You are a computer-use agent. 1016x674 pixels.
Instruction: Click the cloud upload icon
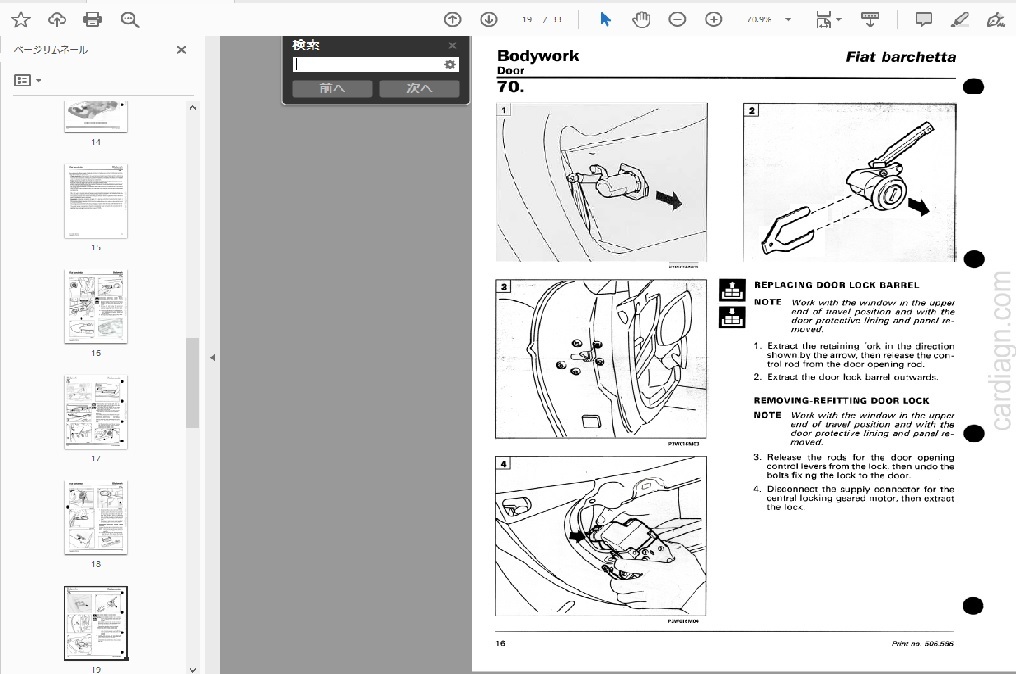pos(57,19)
